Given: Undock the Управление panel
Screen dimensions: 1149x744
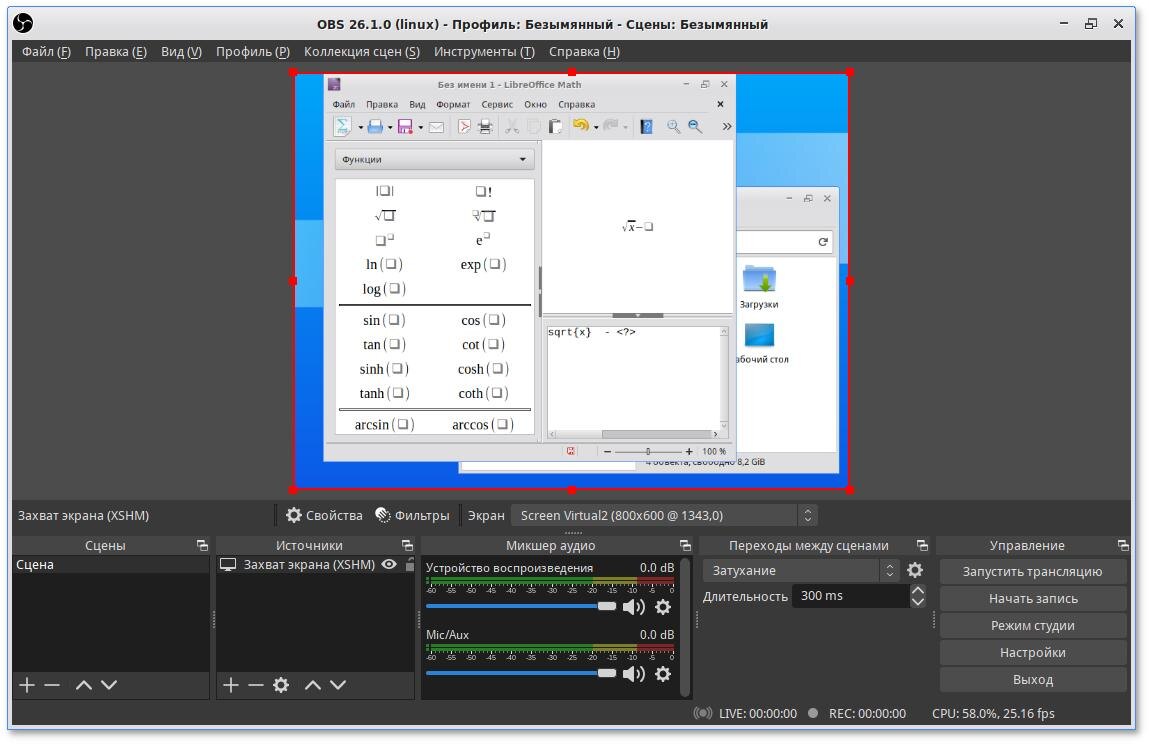Looking at the screenshot, I should [1123, 545].
